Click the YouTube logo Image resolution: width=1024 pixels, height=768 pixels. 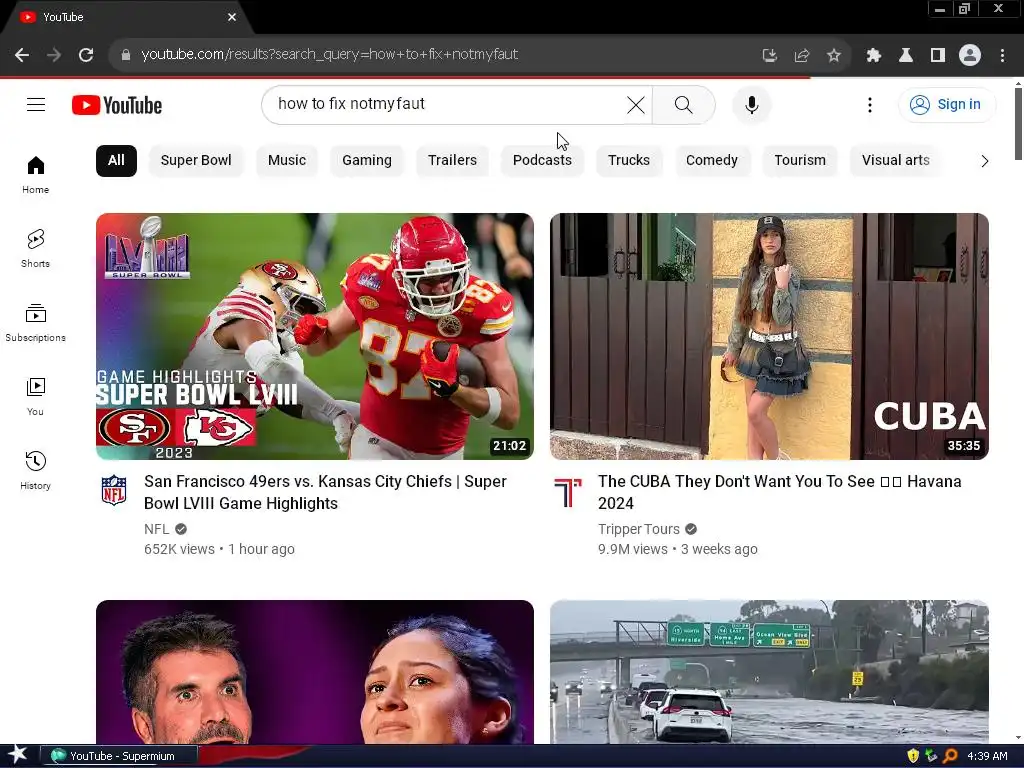117,105
